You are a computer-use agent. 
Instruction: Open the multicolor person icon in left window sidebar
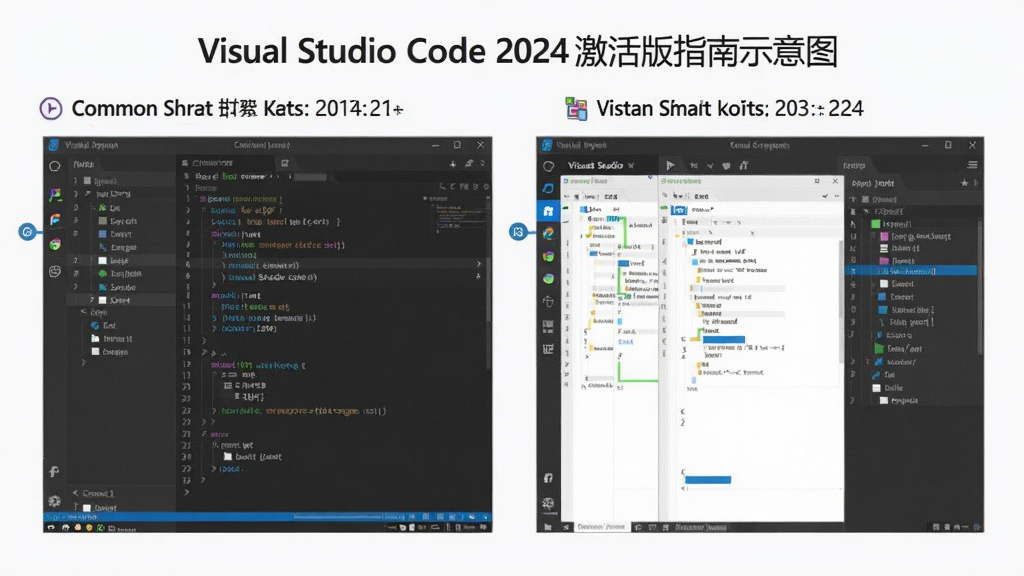(55, 194)
